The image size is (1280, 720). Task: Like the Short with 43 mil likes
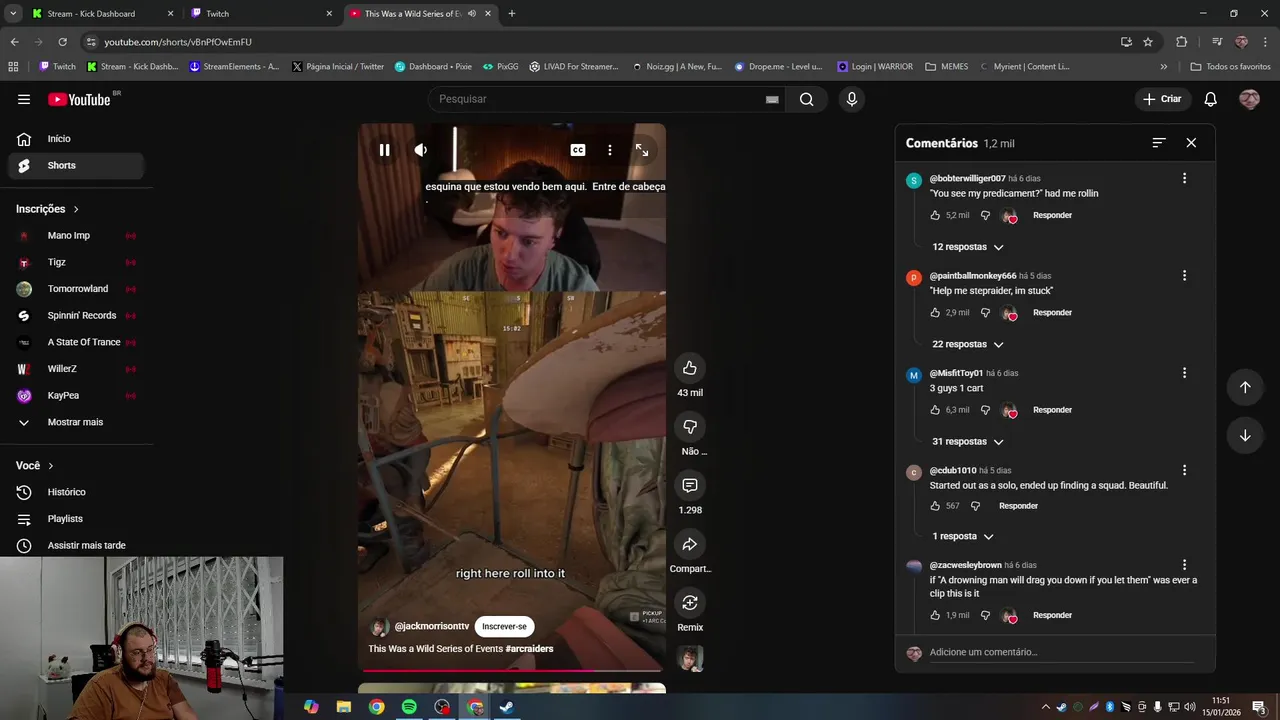click(x=690, y=368)
